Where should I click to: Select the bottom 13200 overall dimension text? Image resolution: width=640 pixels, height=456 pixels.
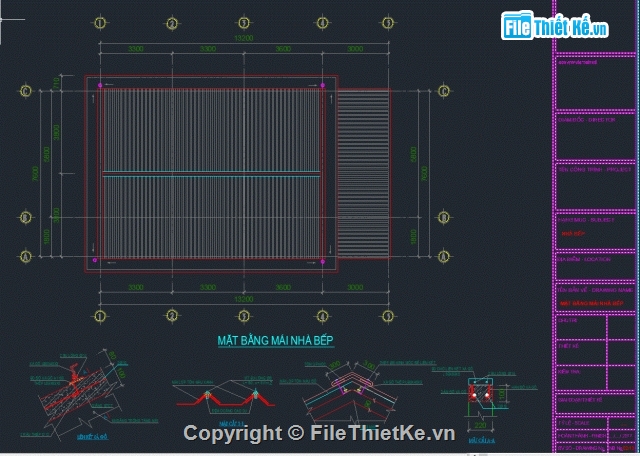click(244, 299)
